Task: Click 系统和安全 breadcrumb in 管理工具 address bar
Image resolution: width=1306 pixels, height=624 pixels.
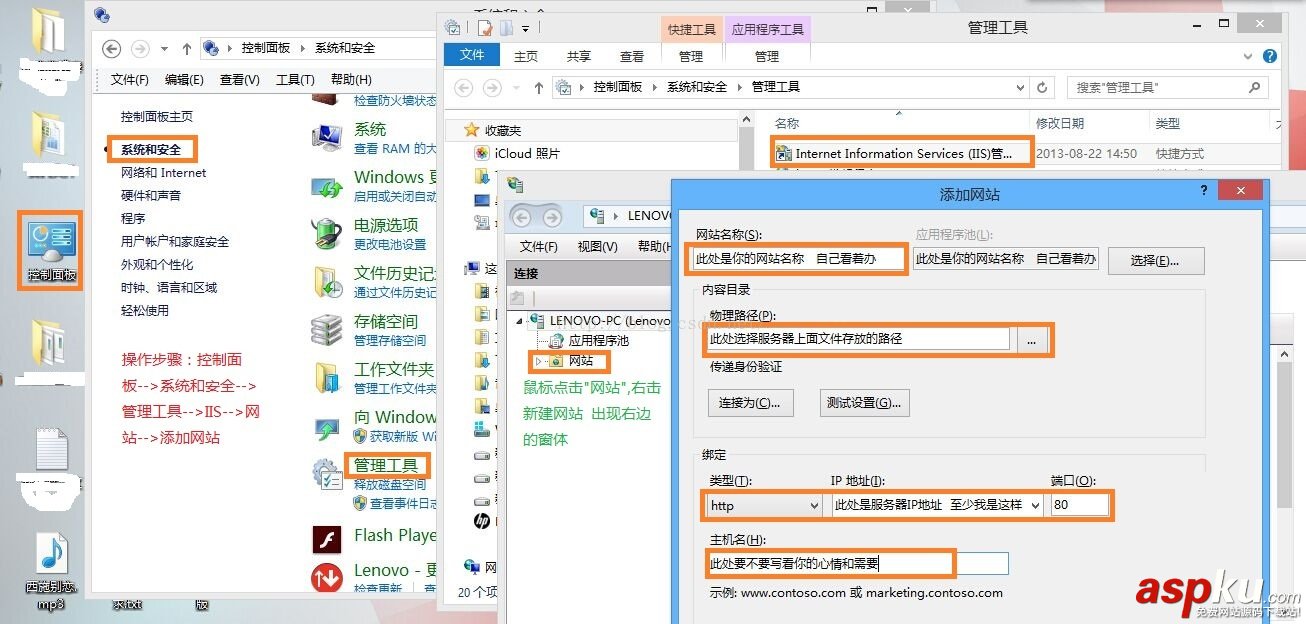Action: [697, 87]
